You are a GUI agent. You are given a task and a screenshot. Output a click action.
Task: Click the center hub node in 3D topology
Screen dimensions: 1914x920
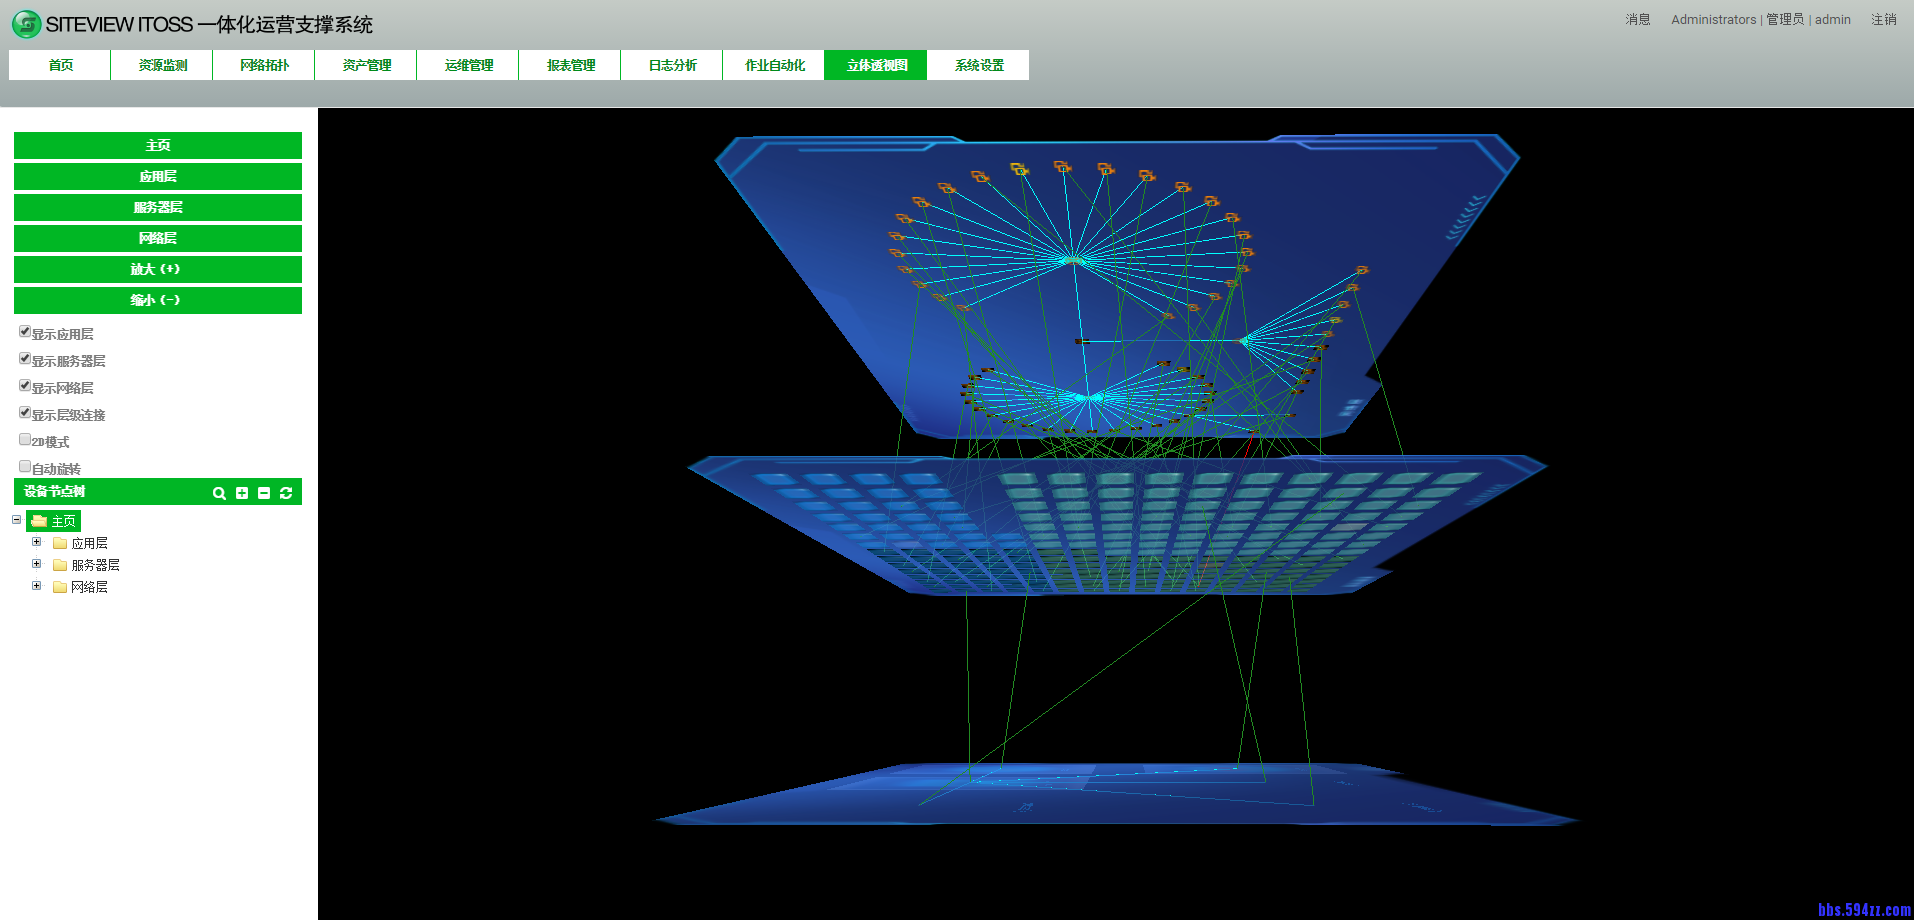coord(1073,260)
